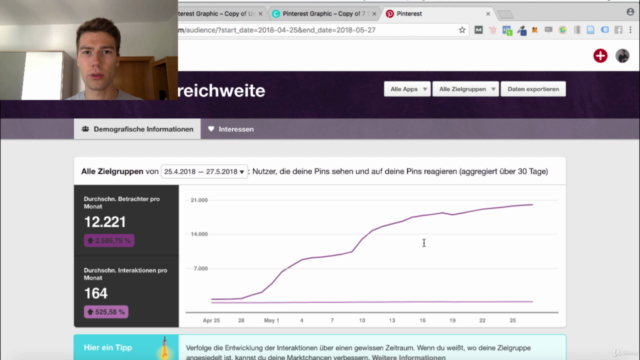Open the blue hammer extension icon
This screenshot has width=640, height=360.
521,30
